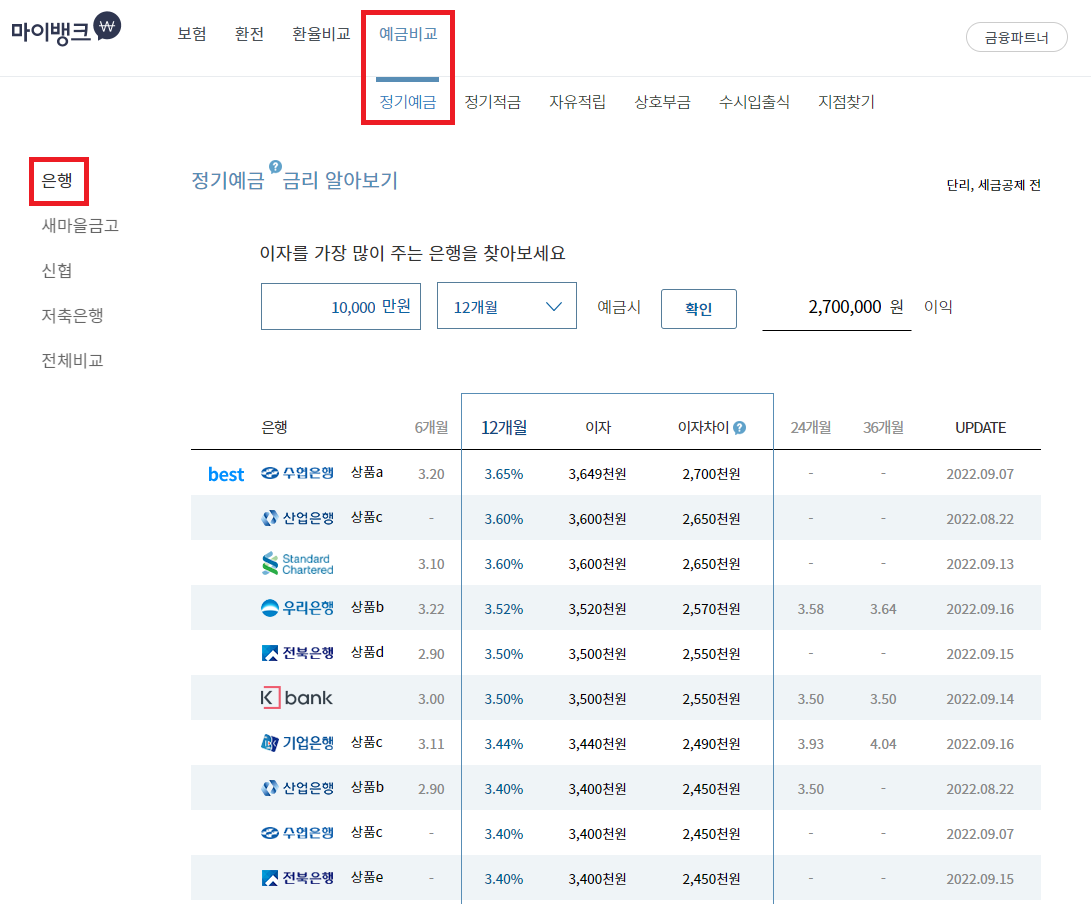Click 2,700천원 interest difference value
This screenshot has height=904, width=1091.
711,474
